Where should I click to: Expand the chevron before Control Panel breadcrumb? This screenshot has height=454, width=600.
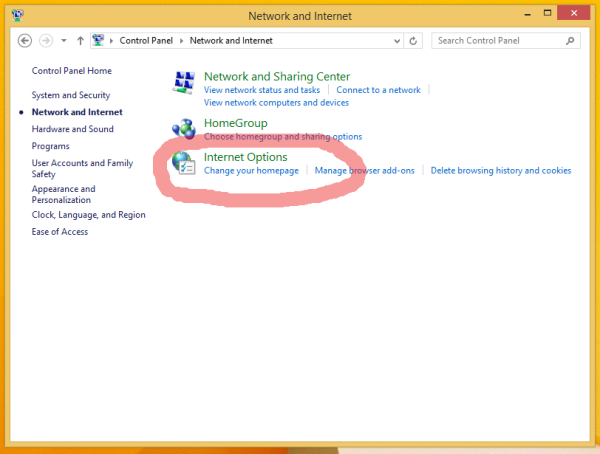(x=111, y=41)
